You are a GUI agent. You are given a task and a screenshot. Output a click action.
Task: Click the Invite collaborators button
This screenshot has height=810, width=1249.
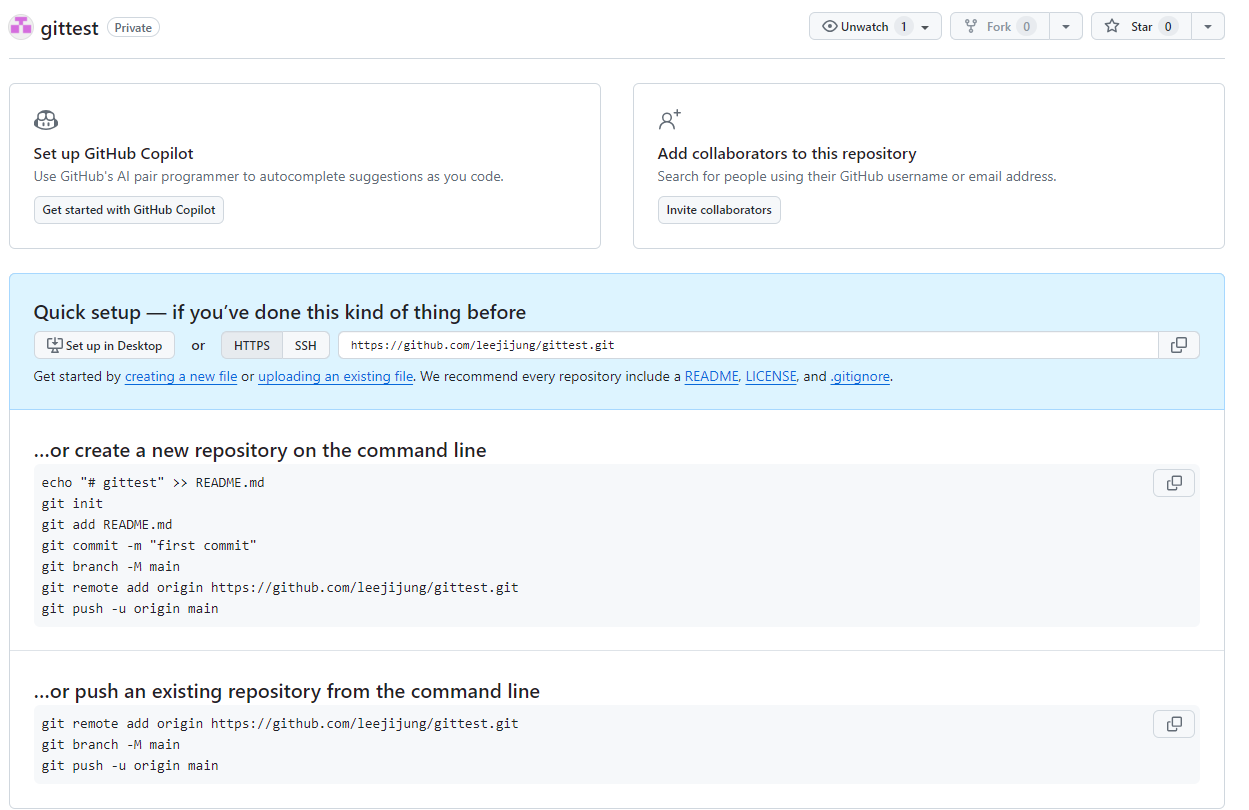coord(719,210)
